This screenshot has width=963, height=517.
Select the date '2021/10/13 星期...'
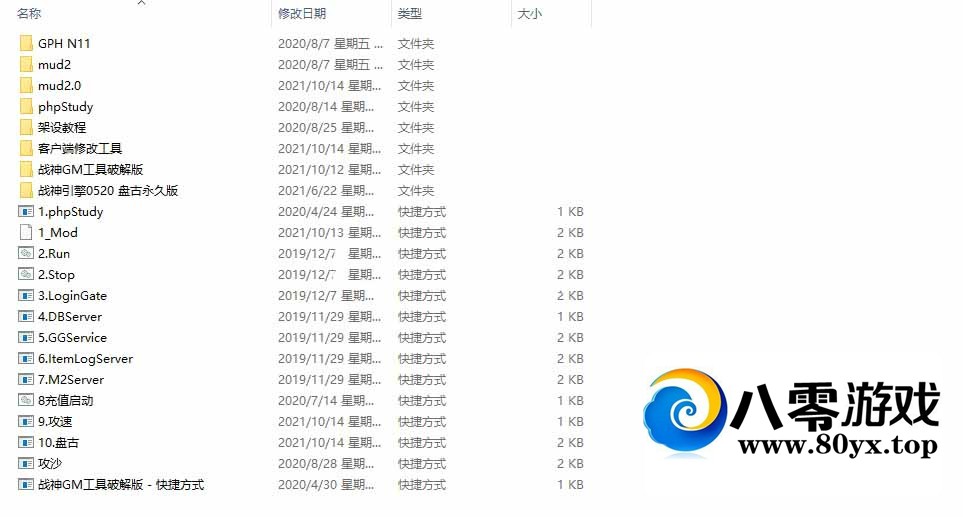click(x=329, y=233)
